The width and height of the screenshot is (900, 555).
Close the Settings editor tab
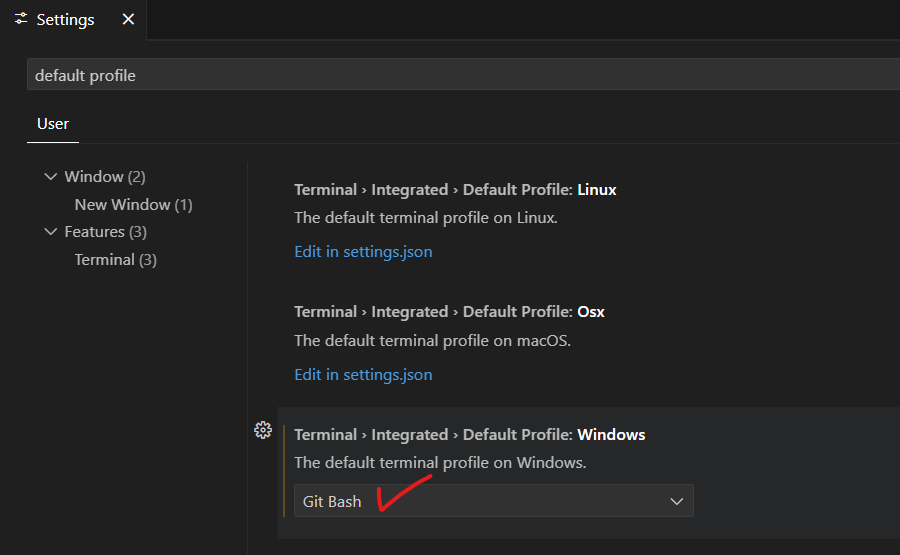click(x=127, y=19)
